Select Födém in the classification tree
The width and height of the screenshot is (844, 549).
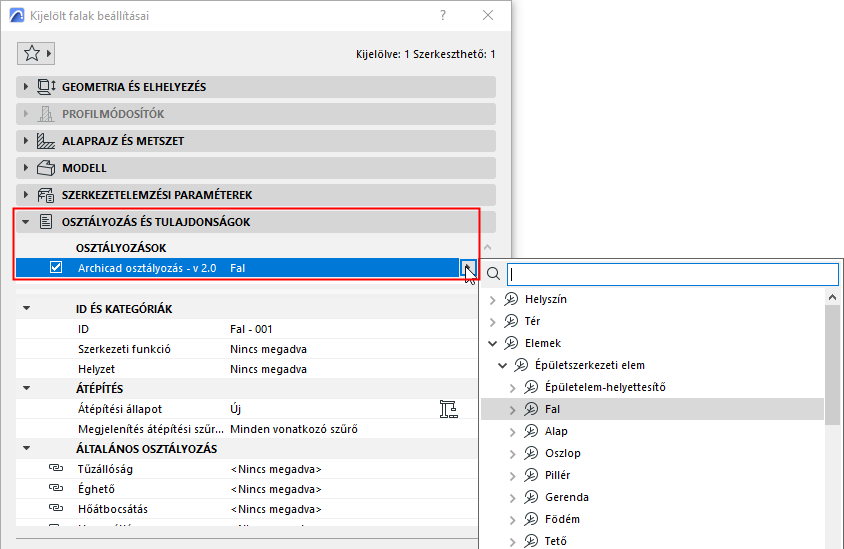coord(562,519)
